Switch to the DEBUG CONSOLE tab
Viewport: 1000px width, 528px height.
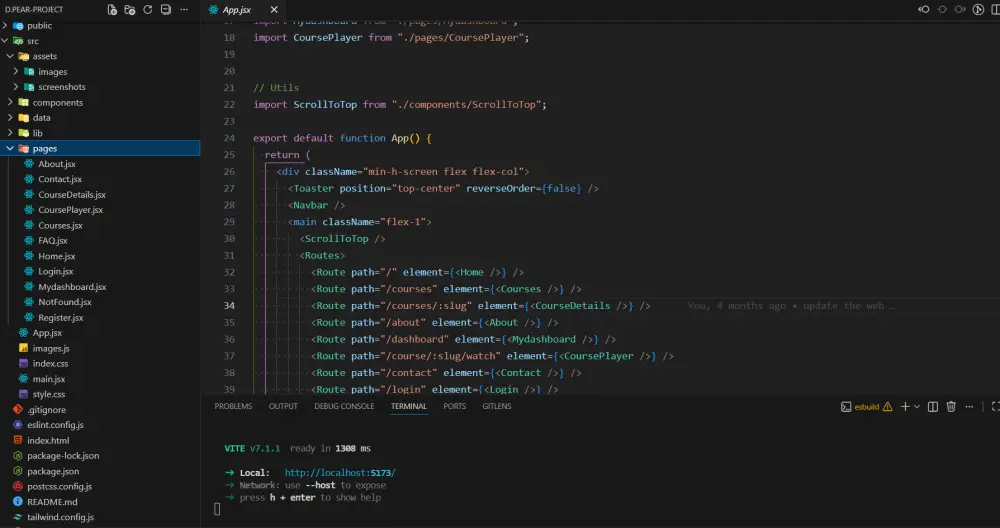pos(344,406)
